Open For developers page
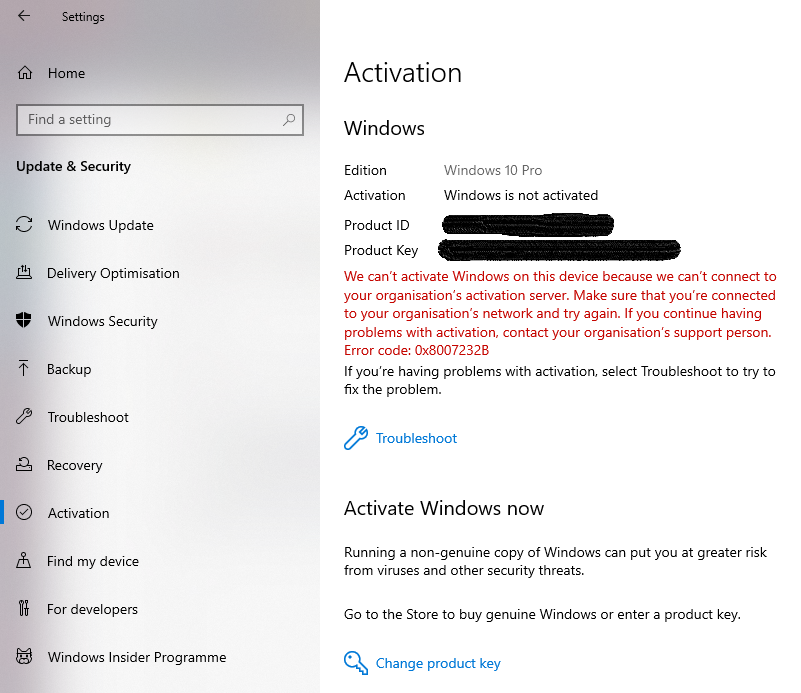 pos(92,609)
